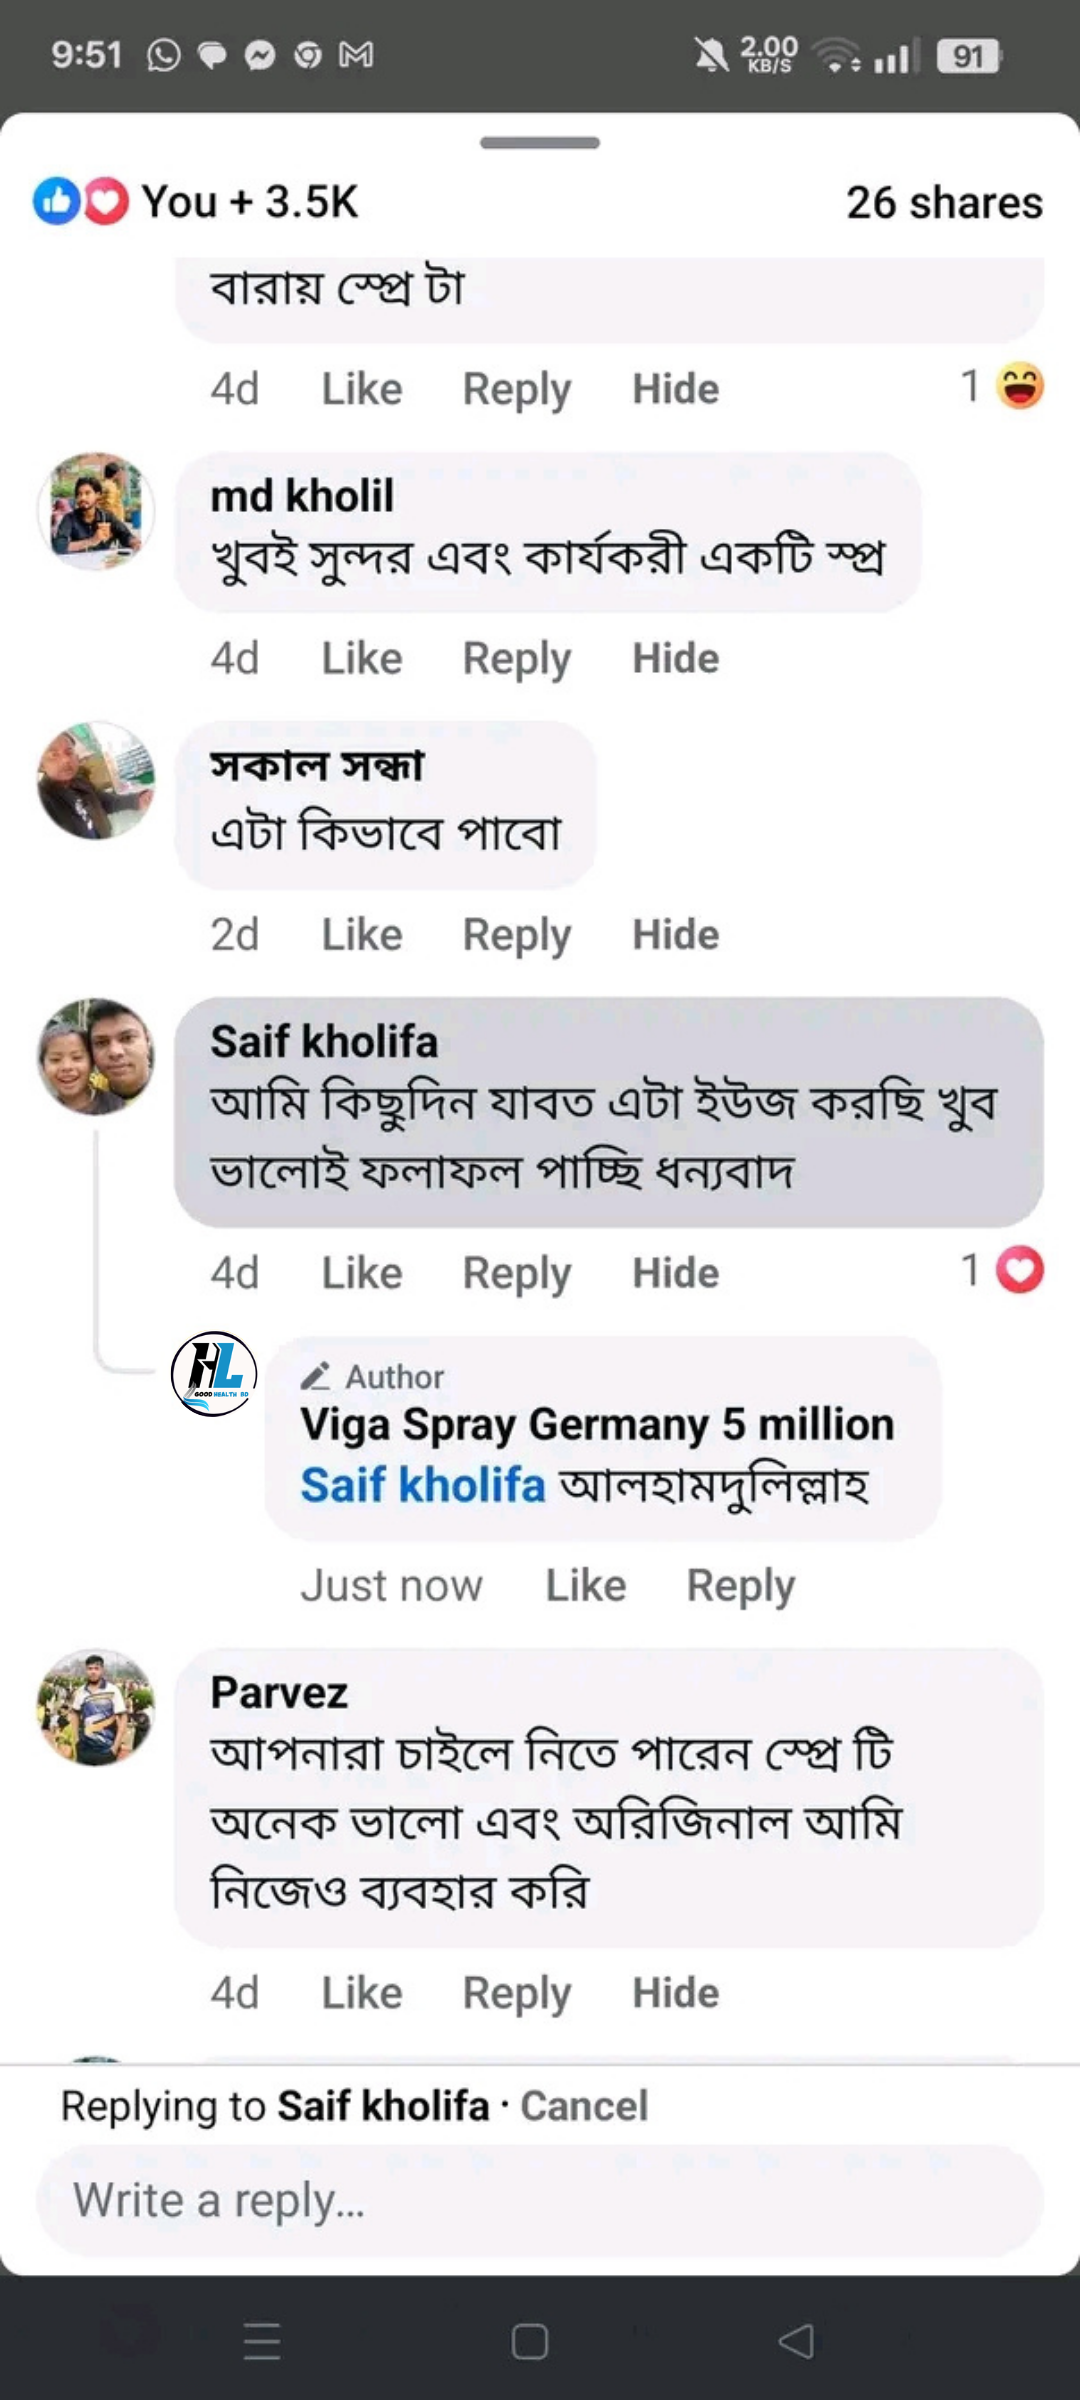The width and height of the screenshot is (1080, 2400).
Task: Open md kholil's profile picture
Action: pos(96,511)
